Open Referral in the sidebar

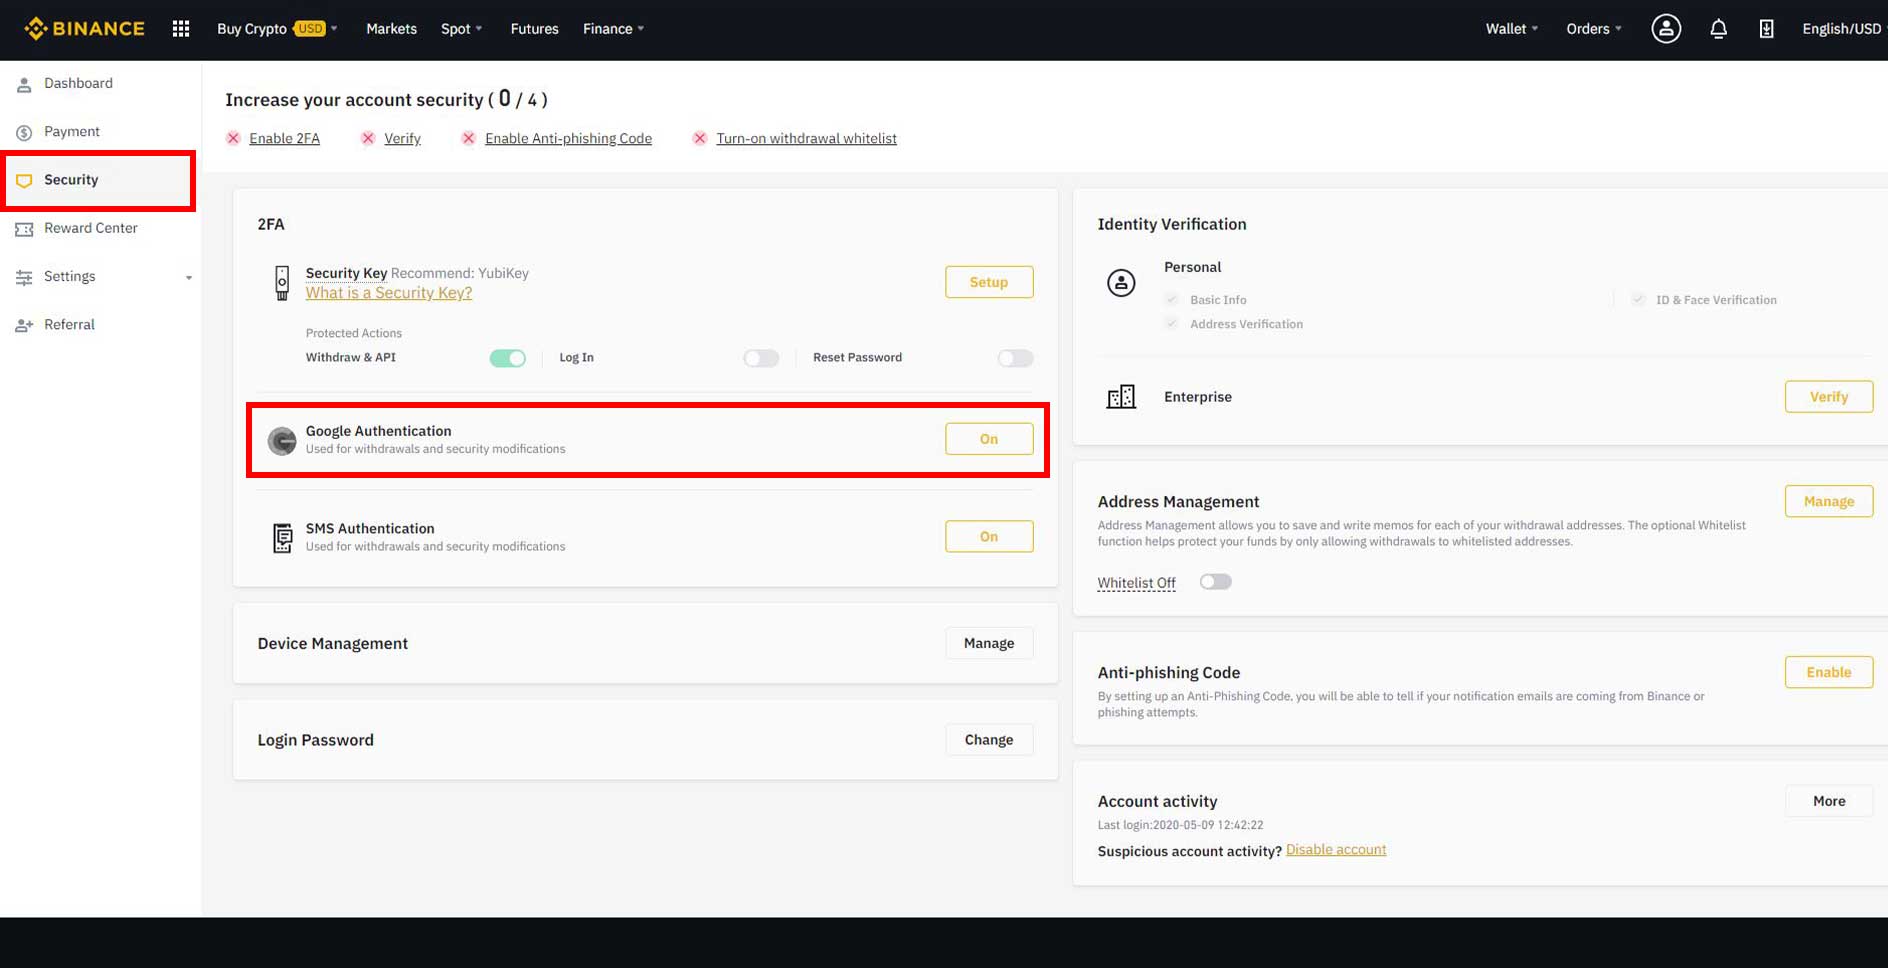(x=69, y=324)
